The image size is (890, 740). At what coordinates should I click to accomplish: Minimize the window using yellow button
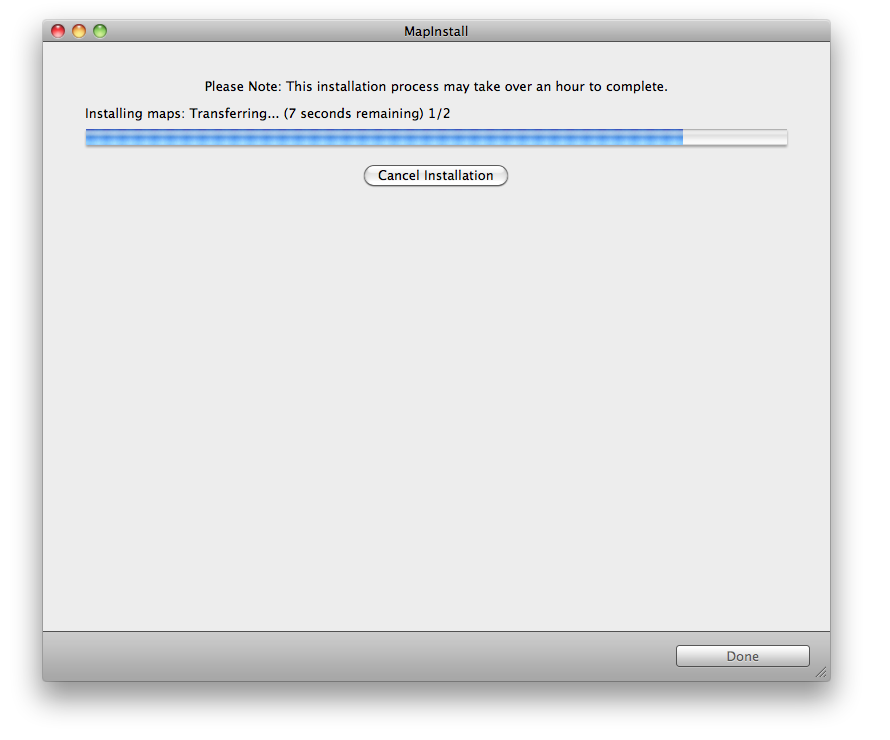[x=79, y=31]
